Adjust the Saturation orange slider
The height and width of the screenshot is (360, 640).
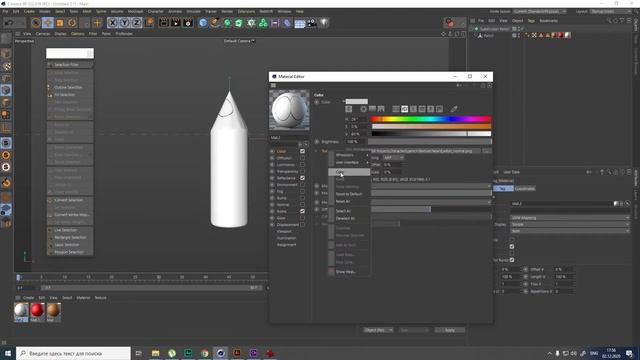pyautogui.click(x=431, y=127)
